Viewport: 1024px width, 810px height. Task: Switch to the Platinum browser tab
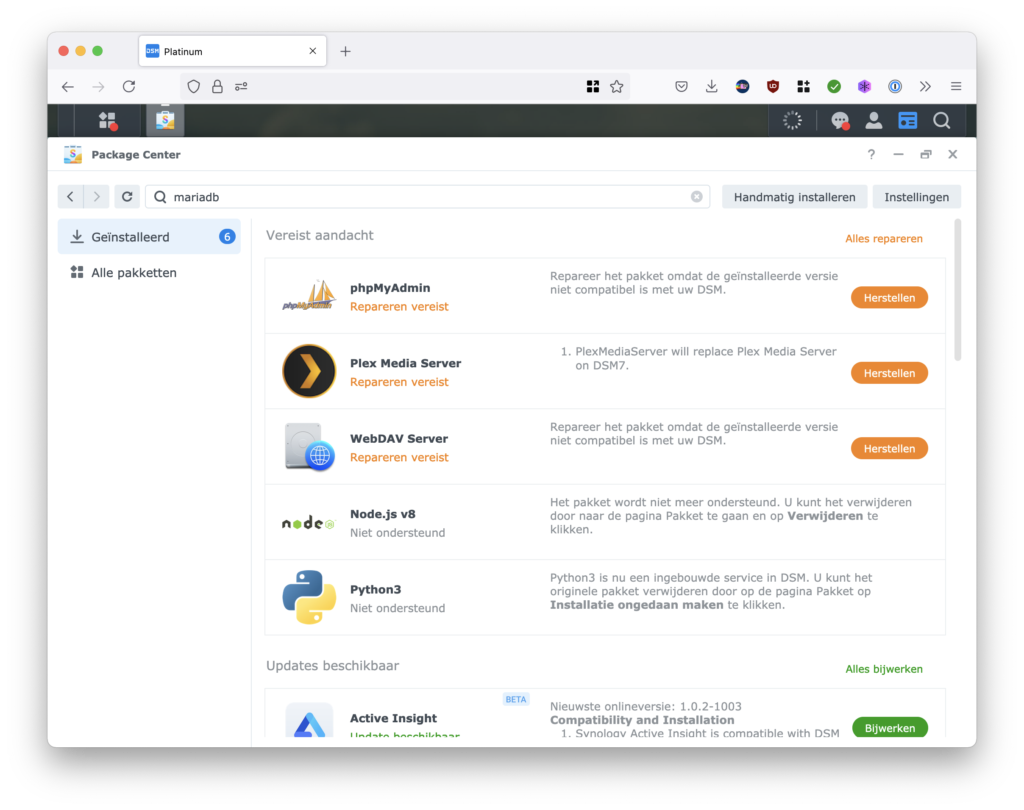pos(232,51)
